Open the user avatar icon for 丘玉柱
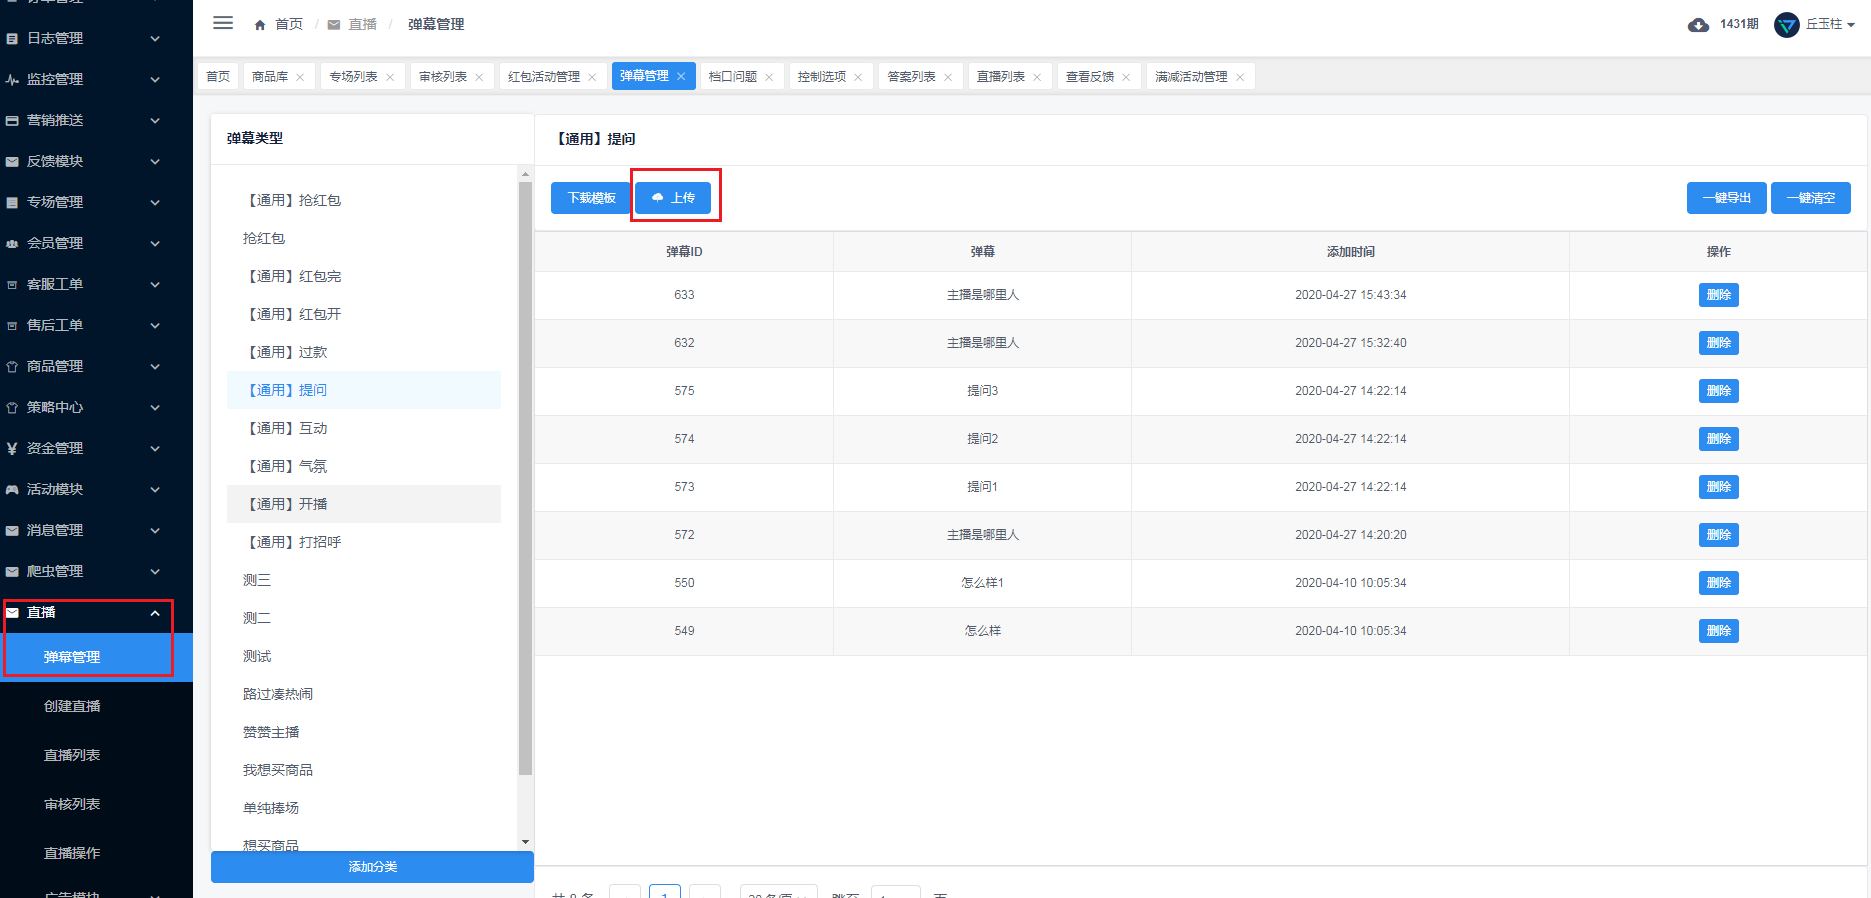Viewport: 1871px width, 898px height. click(1786, 25)
